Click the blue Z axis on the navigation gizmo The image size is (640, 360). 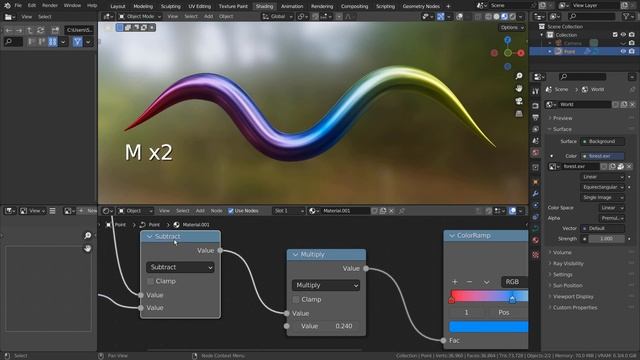click(507, 40)
